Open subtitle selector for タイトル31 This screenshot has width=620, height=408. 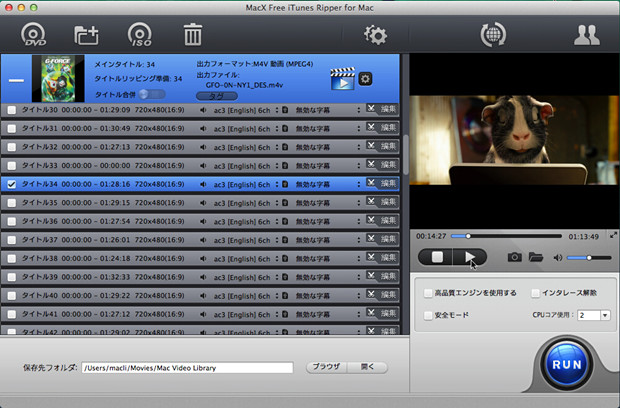[359, 128]
